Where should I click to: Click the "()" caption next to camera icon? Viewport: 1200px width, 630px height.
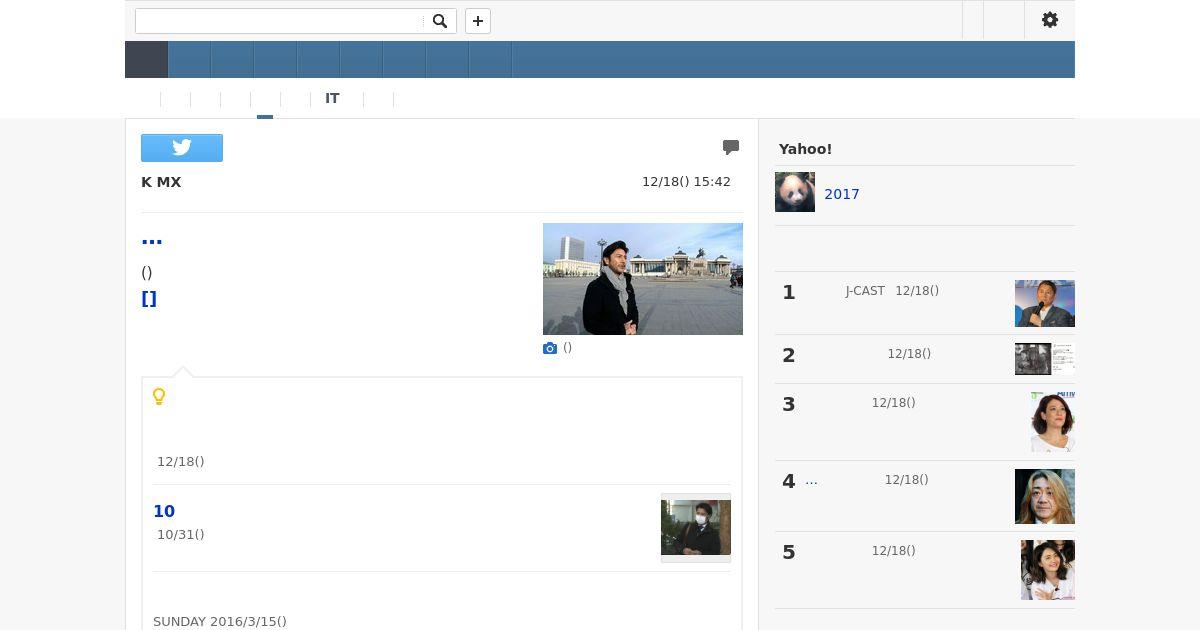[568, 348]
